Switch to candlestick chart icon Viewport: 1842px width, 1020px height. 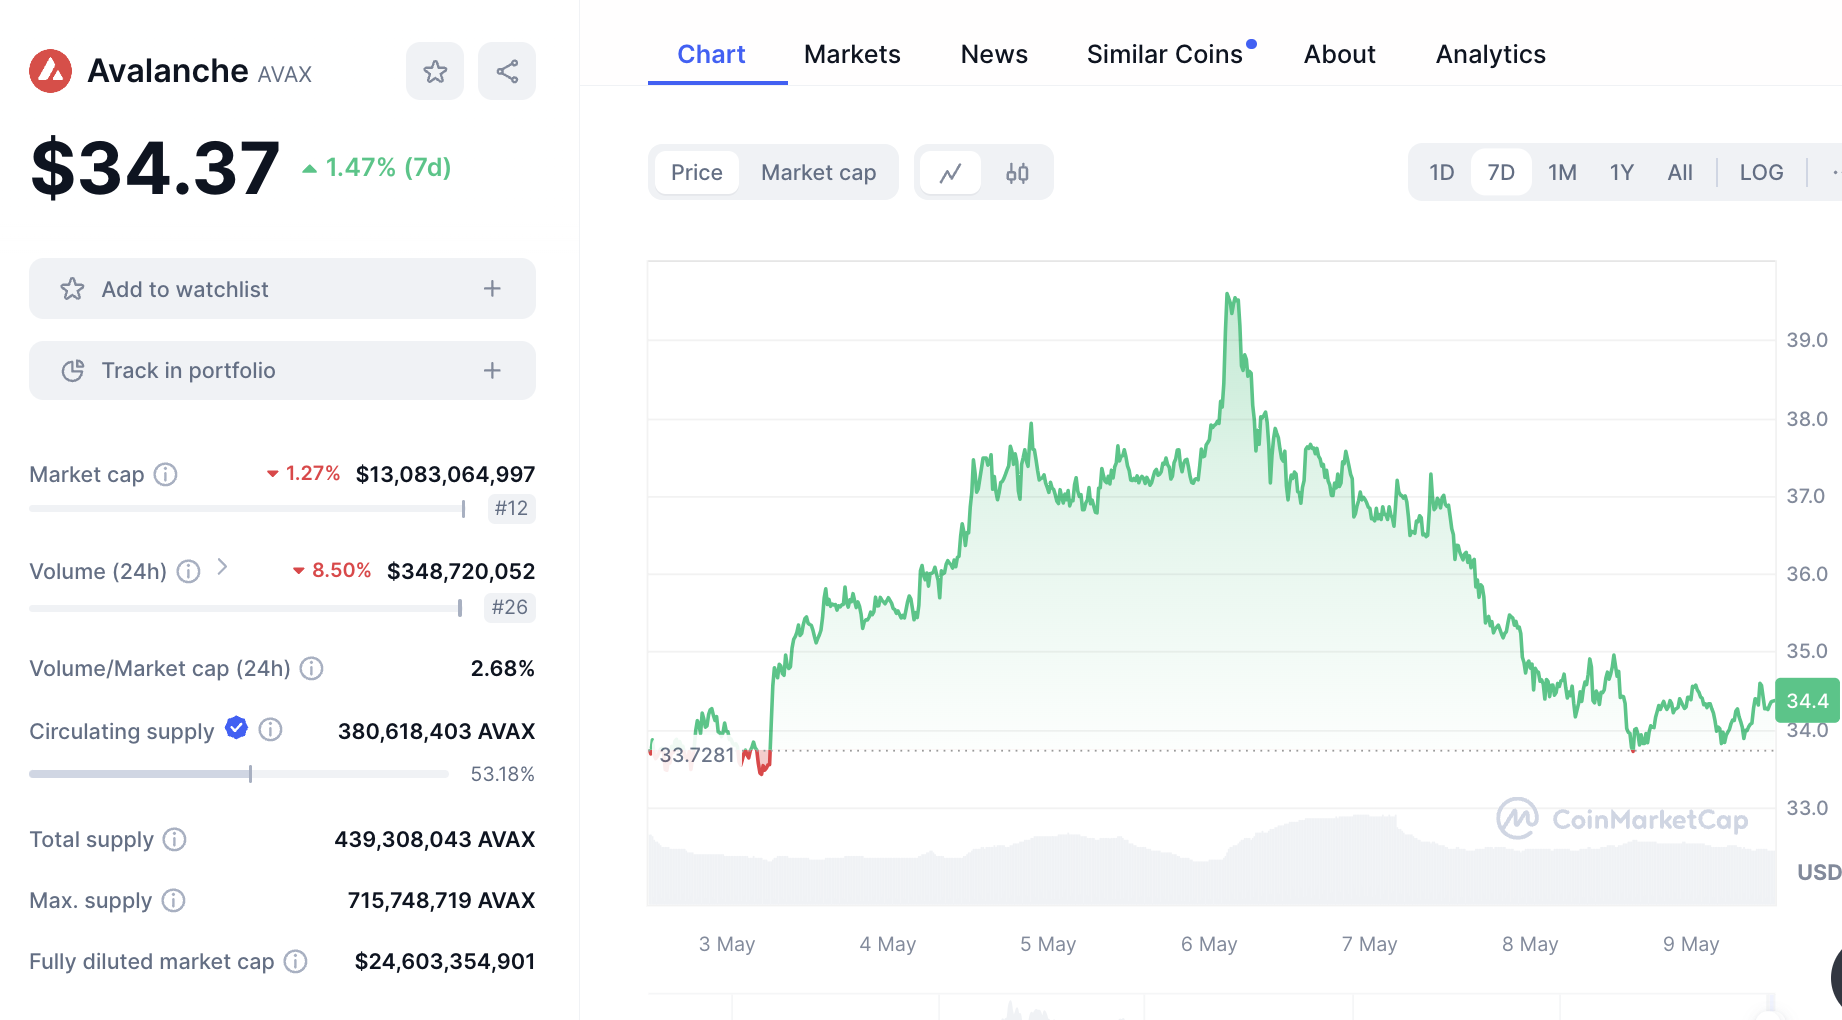click(1017, 173)
